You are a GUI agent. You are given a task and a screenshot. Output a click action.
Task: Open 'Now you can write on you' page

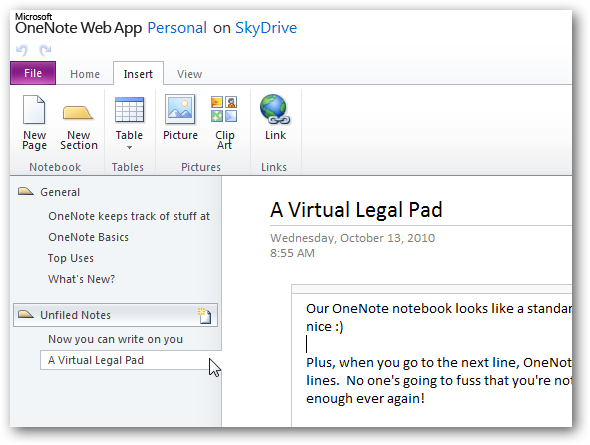pyautogui.click(x=116, y=339)
